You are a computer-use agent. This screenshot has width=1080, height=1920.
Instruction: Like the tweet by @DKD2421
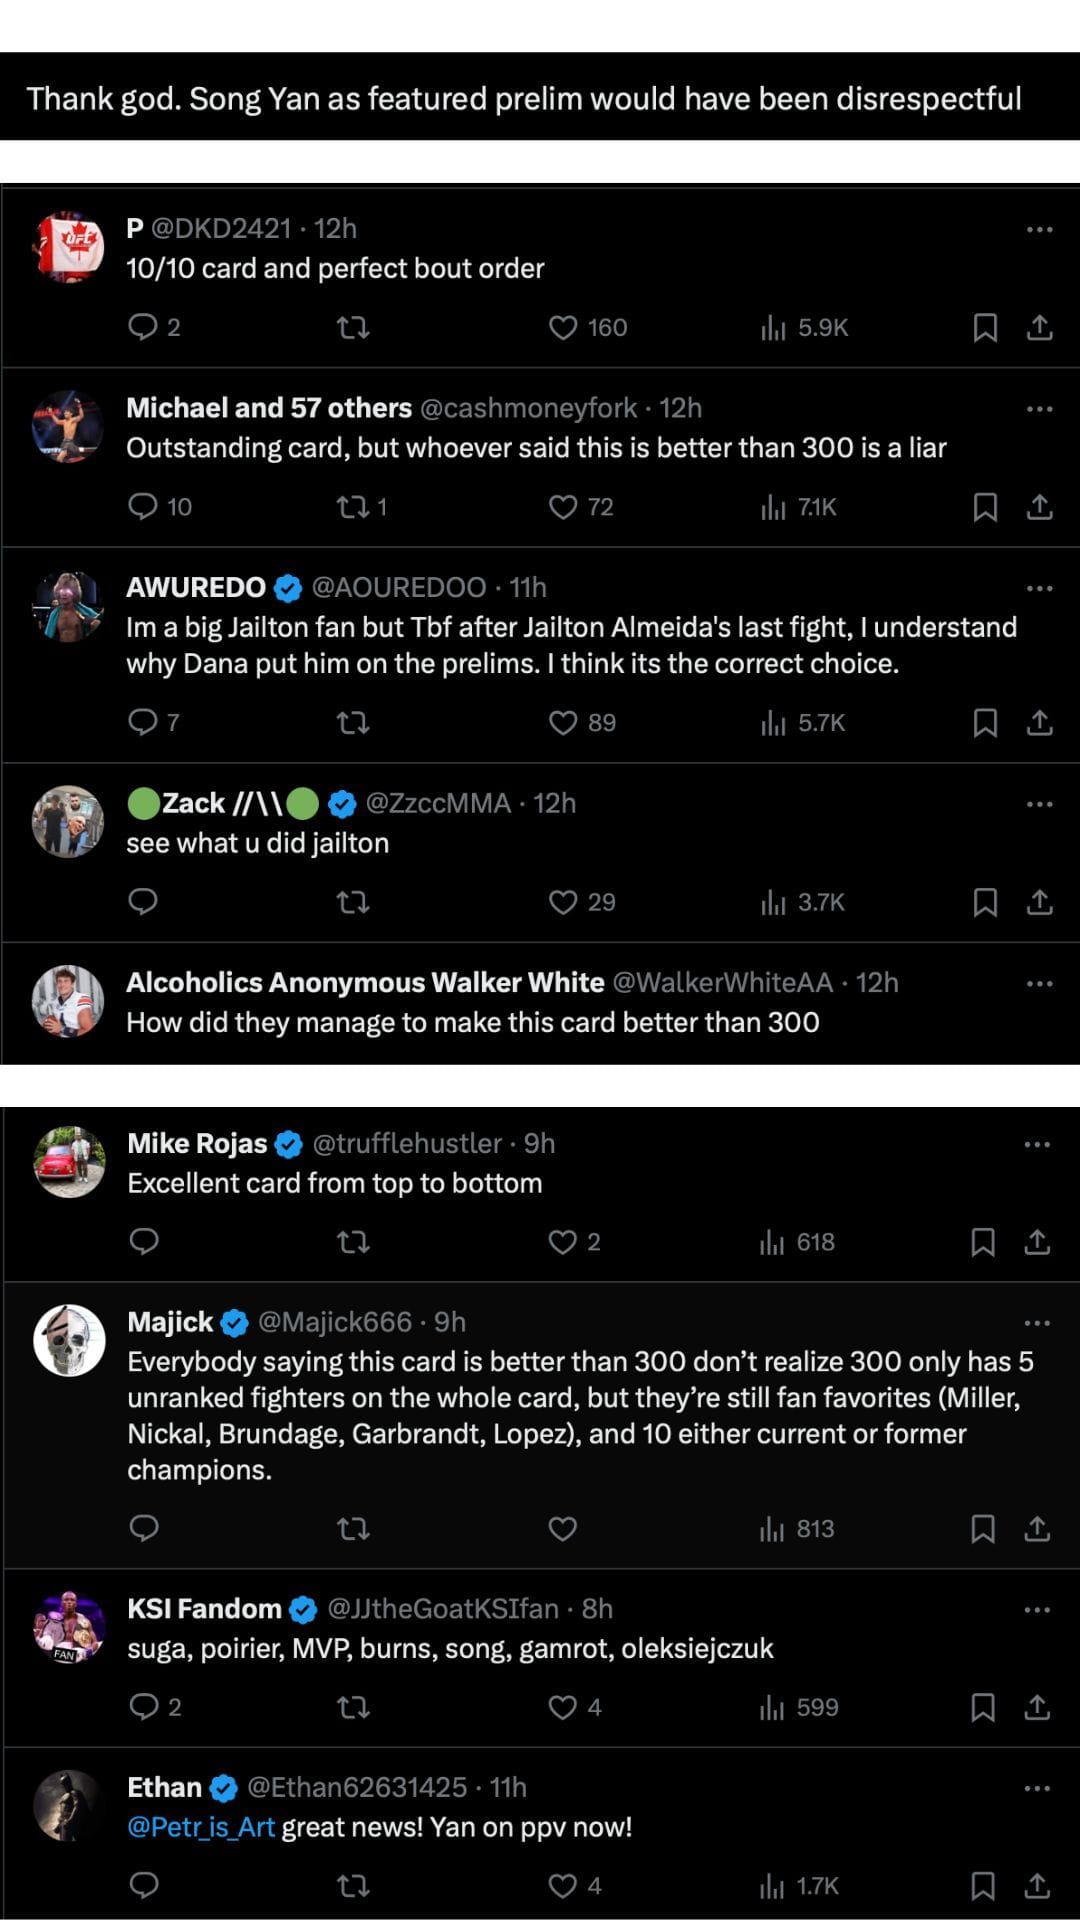(564, 328)
